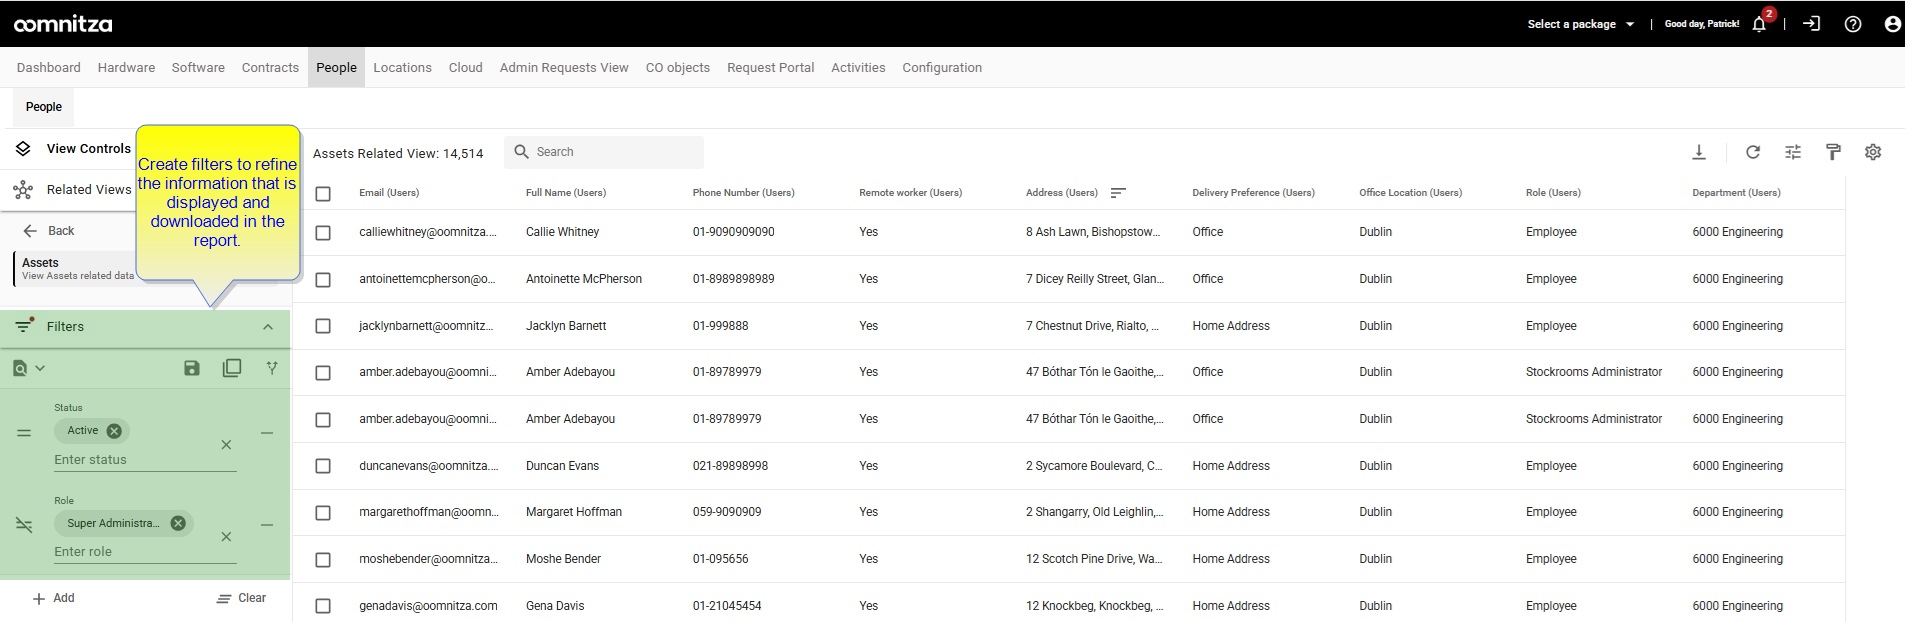This screenshot has height=622, width=1918.
Task: Click the View Controls layers icon
Action: 23,148
